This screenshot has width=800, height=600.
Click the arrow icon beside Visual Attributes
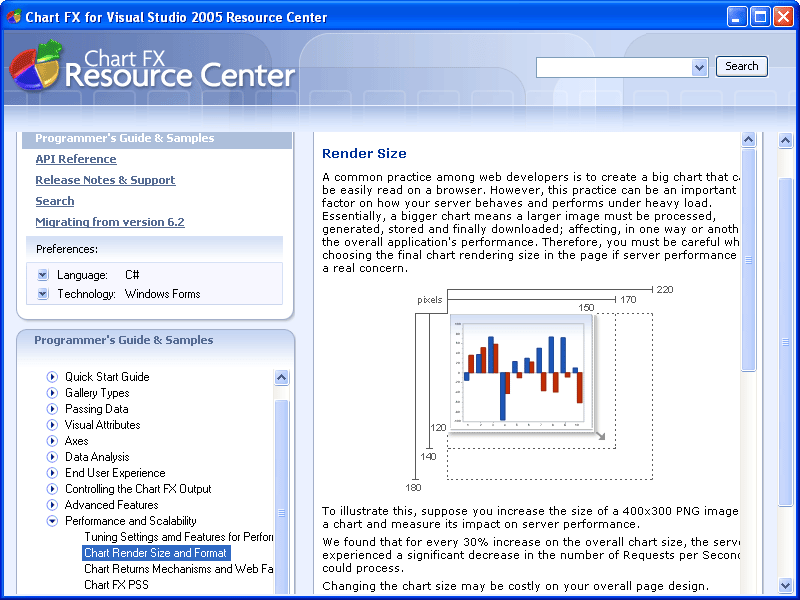[52, 425]
